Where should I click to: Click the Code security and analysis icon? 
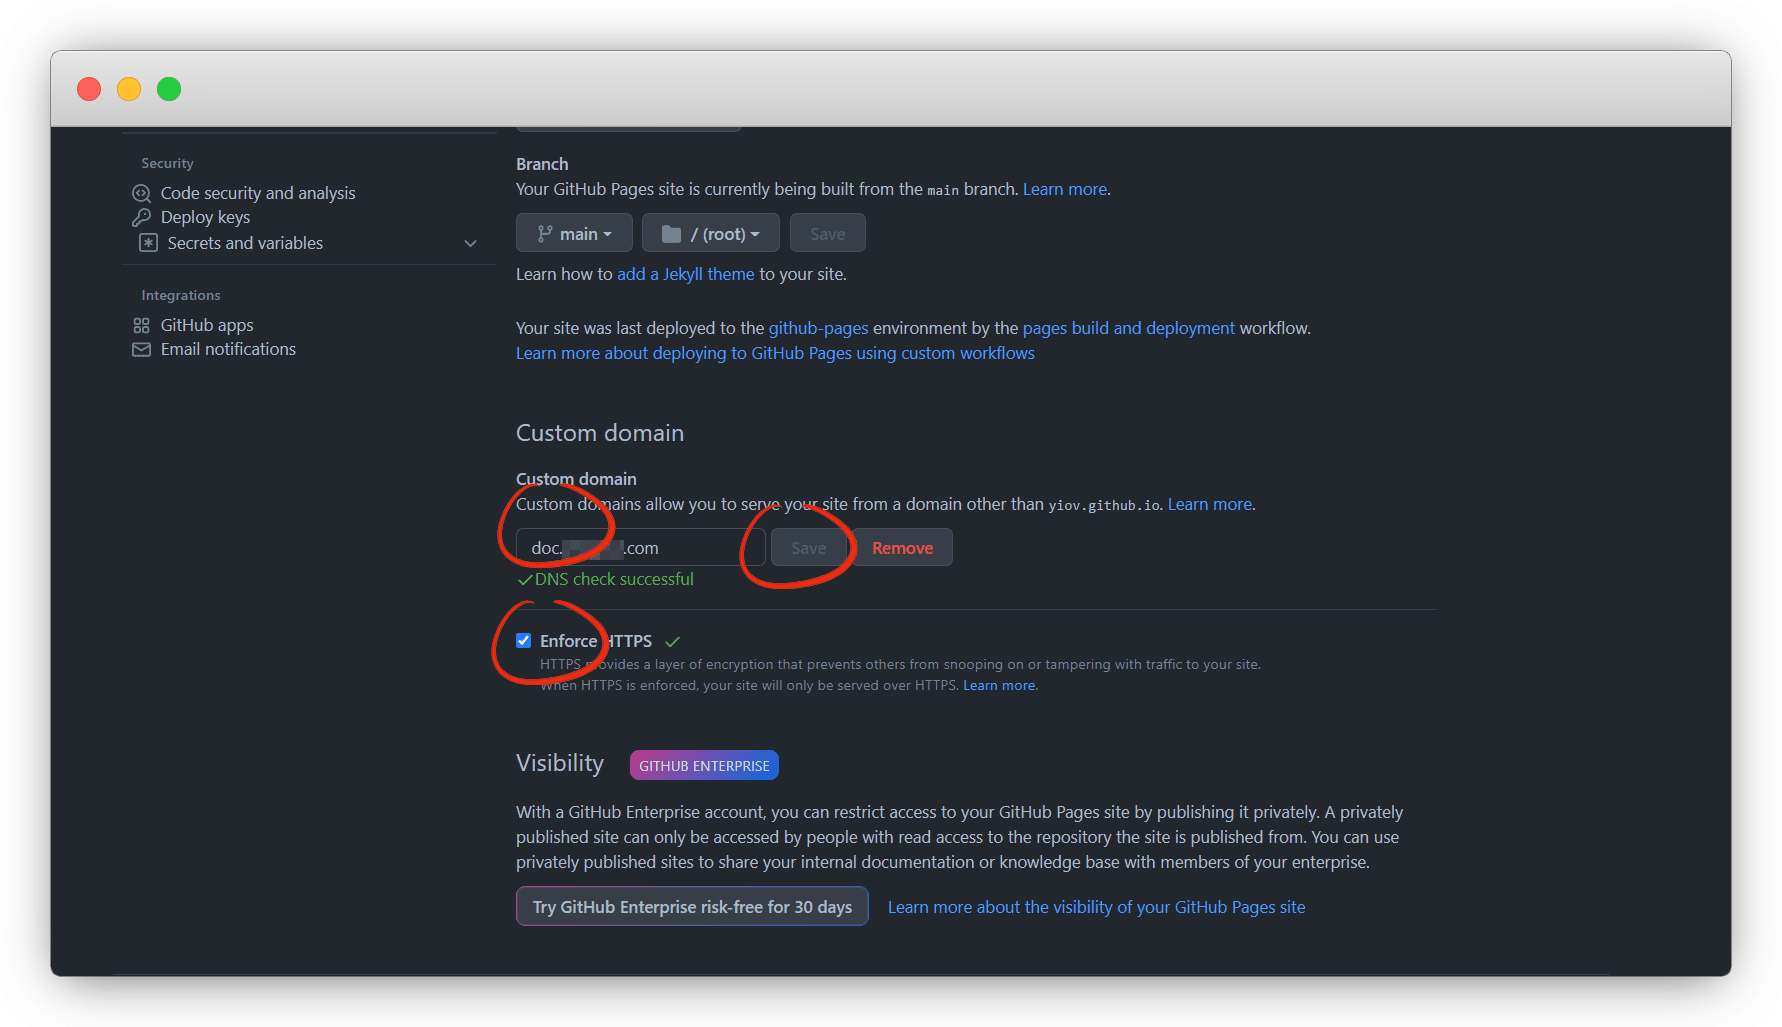tap(142, 193)
